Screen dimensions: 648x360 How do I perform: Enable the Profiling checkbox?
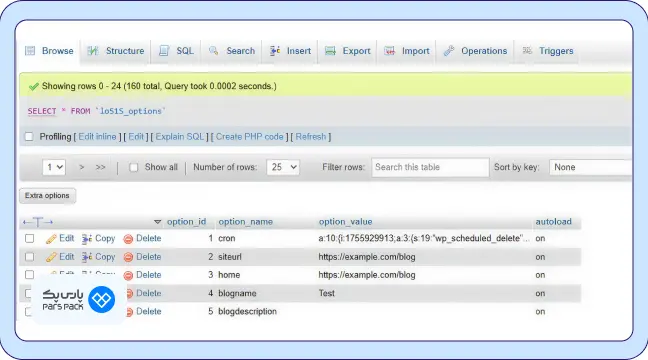[29, 136]
